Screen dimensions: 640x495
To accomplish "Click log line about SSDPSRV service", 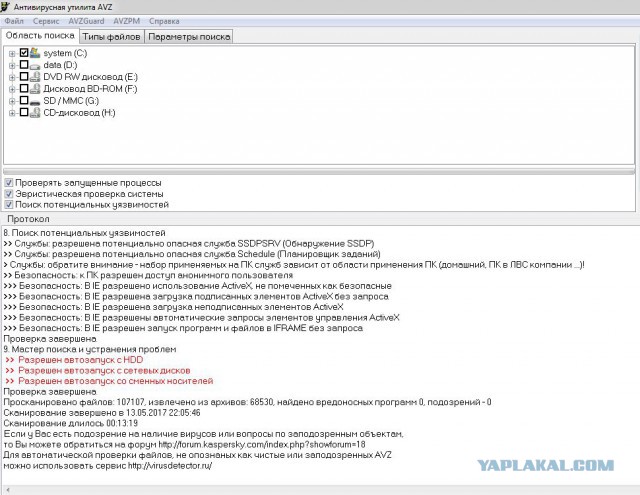I will pyautogui.click(x=189, y=244).
